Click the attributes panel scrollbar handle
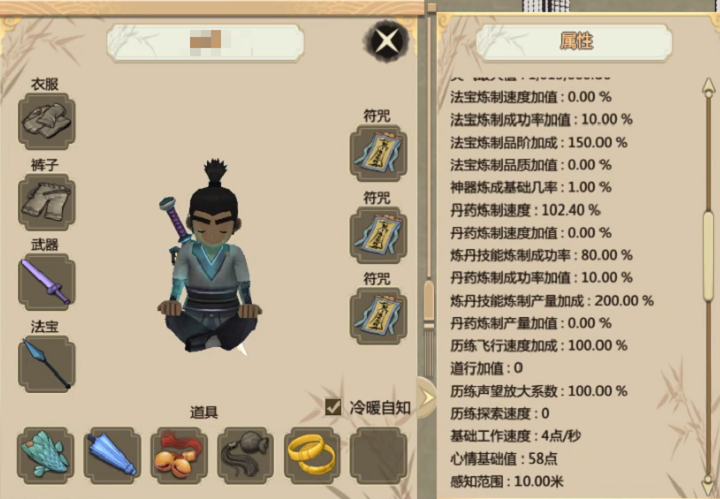Screen dimensions: 720x499 pyautogui.click(x=709, y=256)
